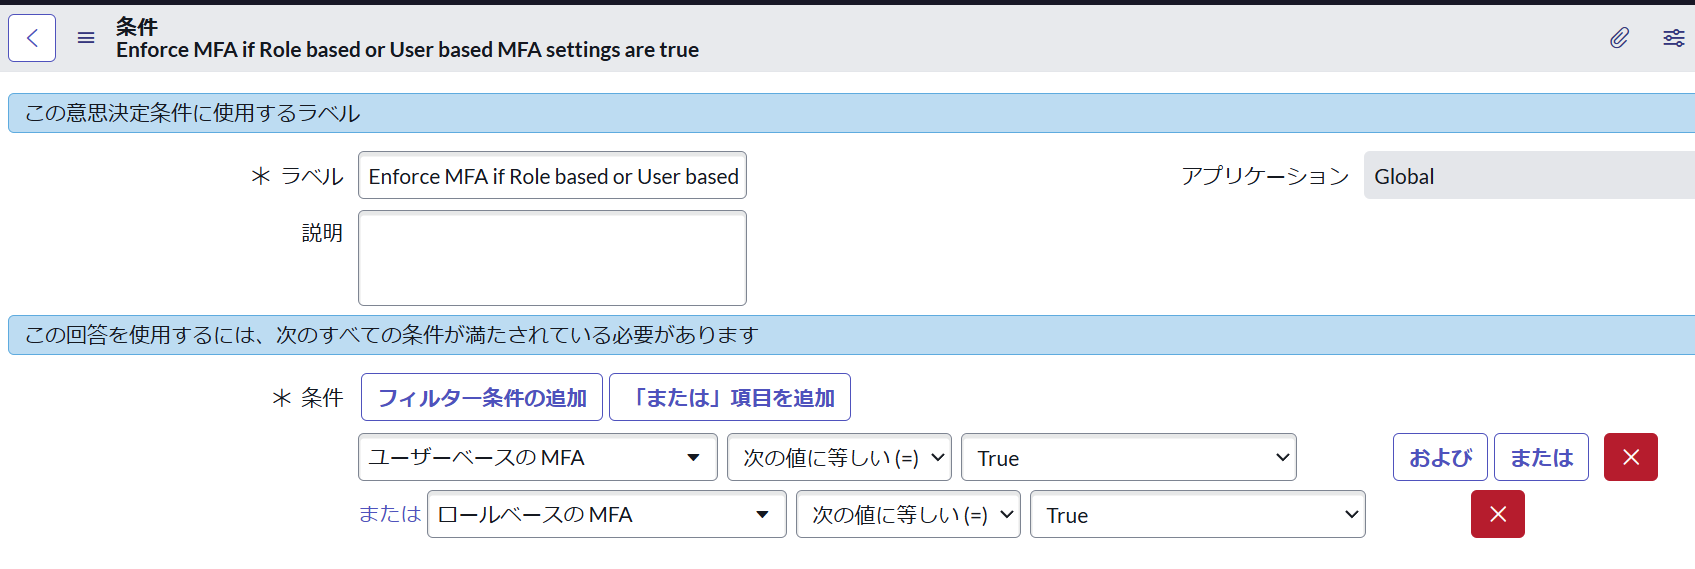Click the 次のすべての条件が満たされている section header

point(851,335)
